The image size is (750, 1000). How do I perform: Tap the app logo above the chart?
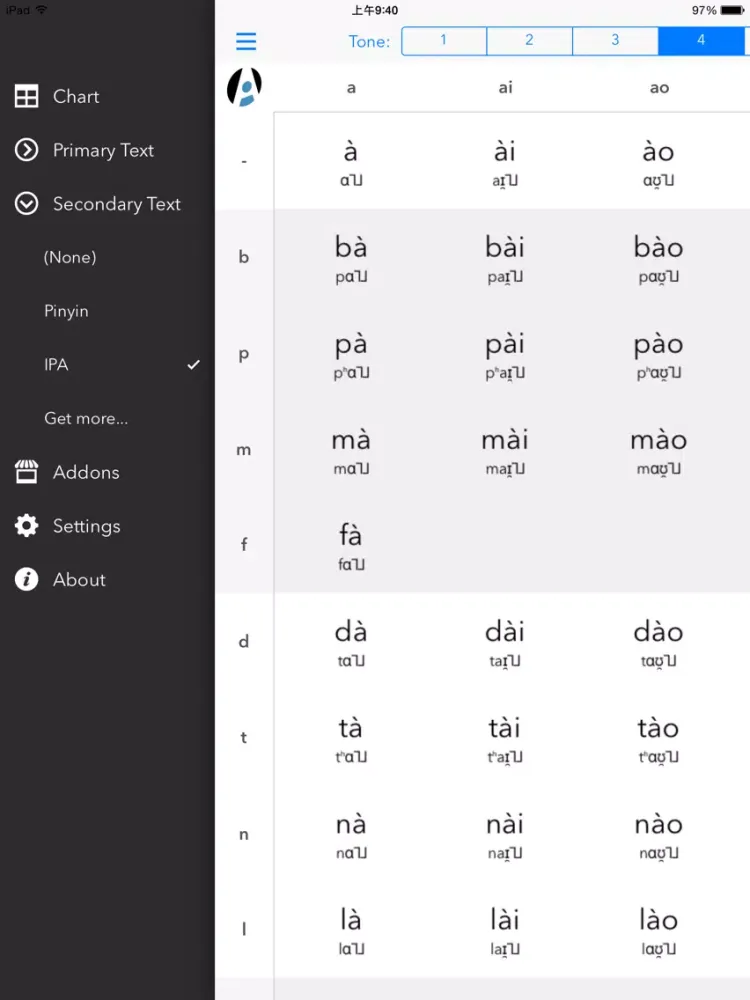(x=244, y=87)
